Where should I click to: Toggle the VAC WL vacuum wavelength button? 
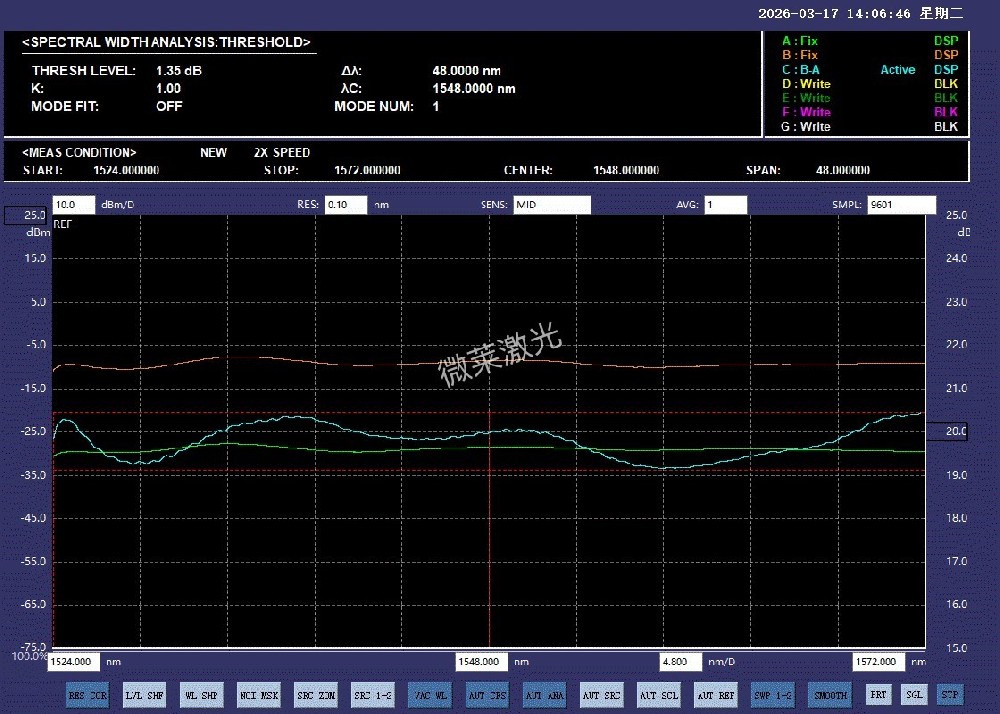tap(430, 695)
